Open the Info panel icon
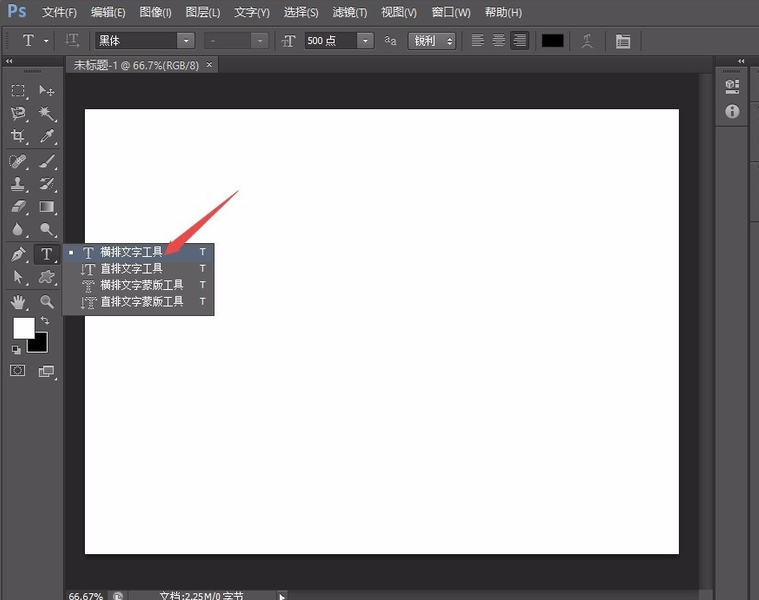Viewport: 759px width, 600px height. 732,111
